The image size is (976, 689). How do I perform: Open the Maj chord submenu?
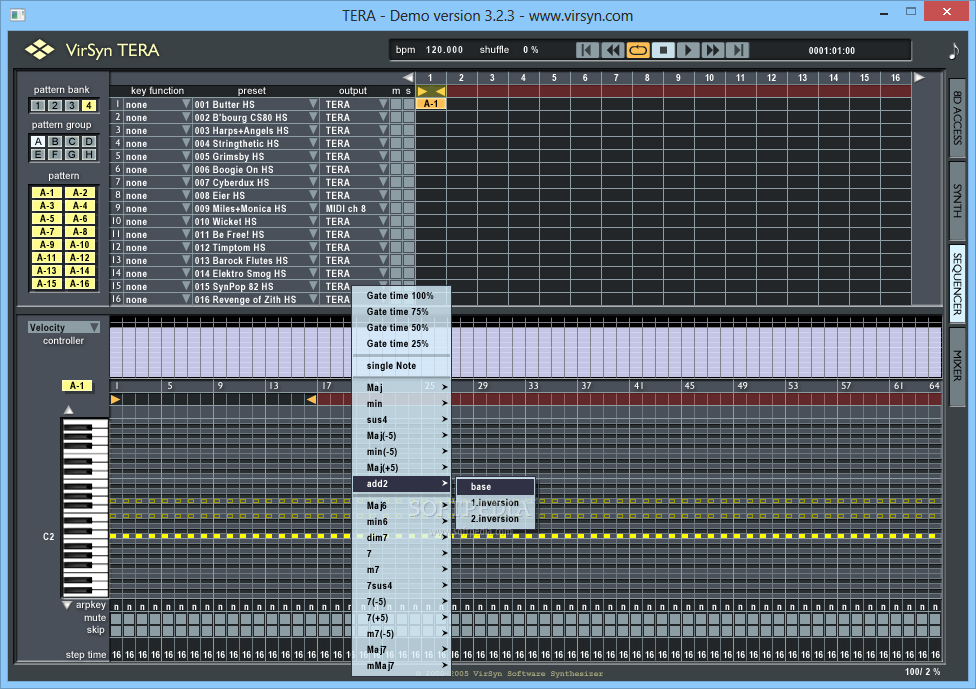(401, 387)
